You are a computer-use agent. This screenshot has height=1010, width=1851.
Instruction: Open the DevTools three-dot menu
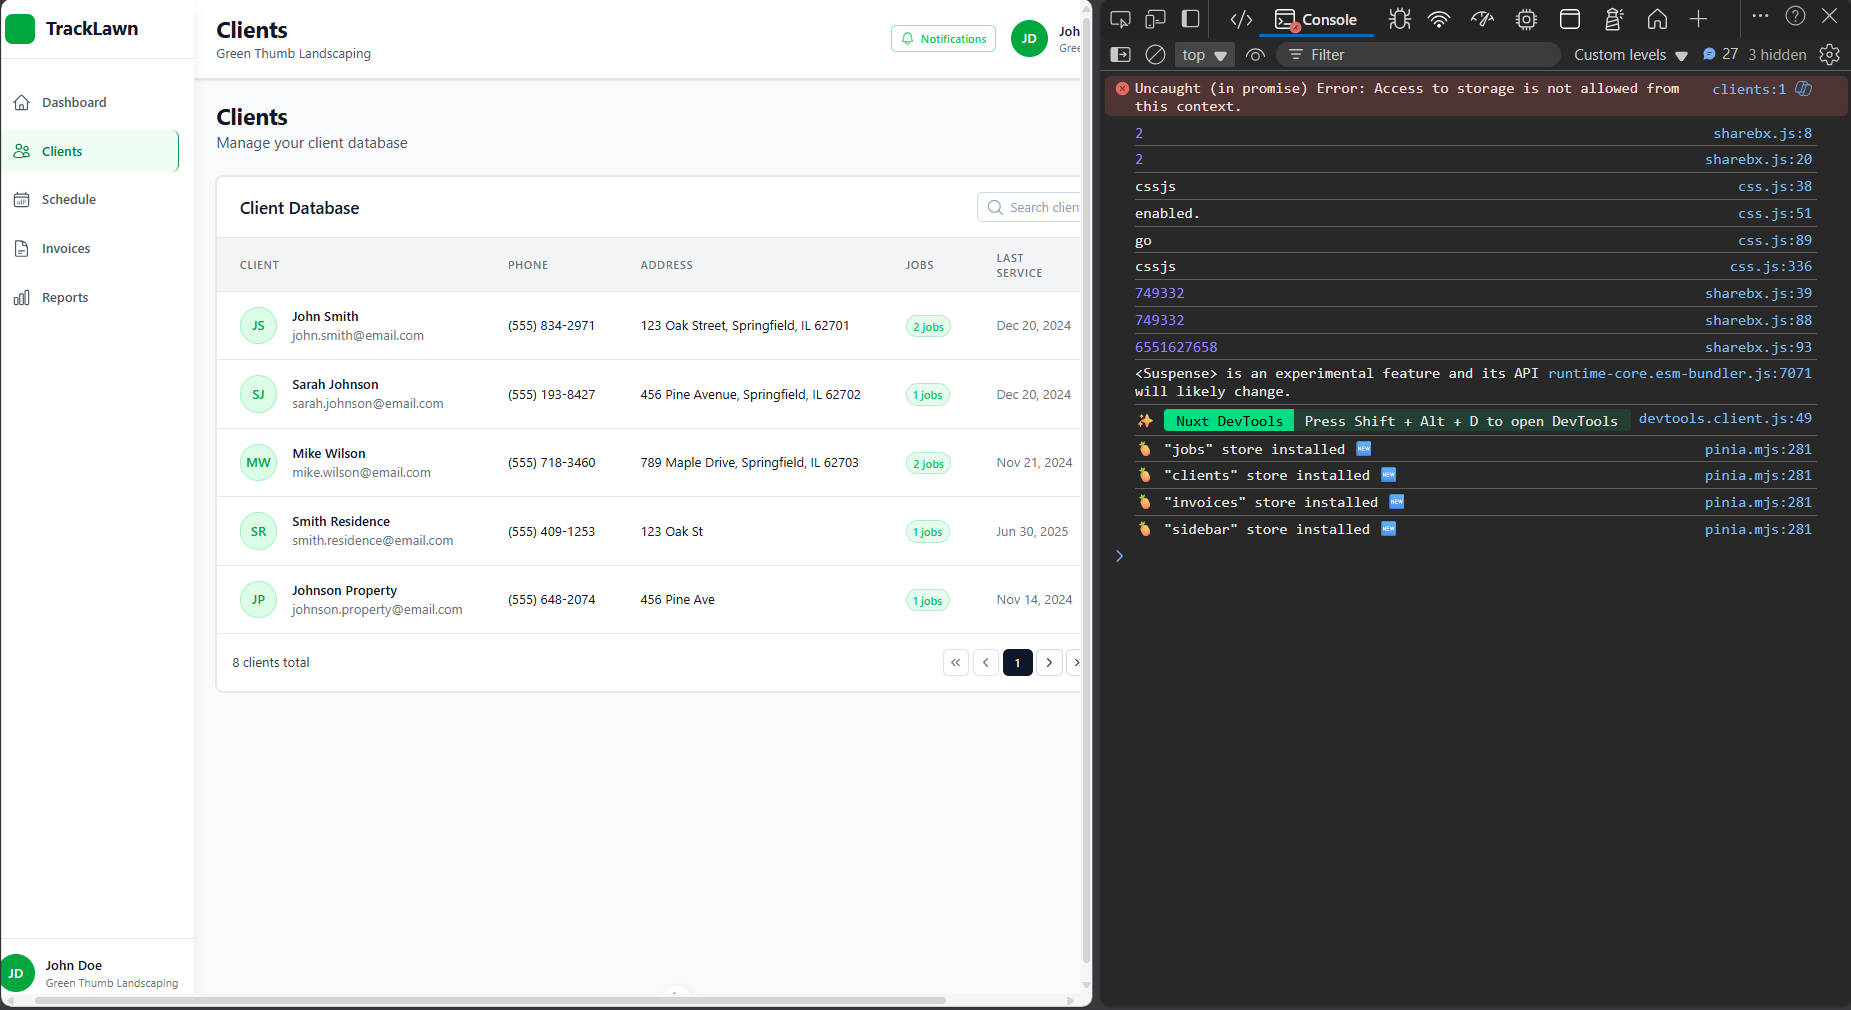pyautogui.click(x=1760, y=16)
